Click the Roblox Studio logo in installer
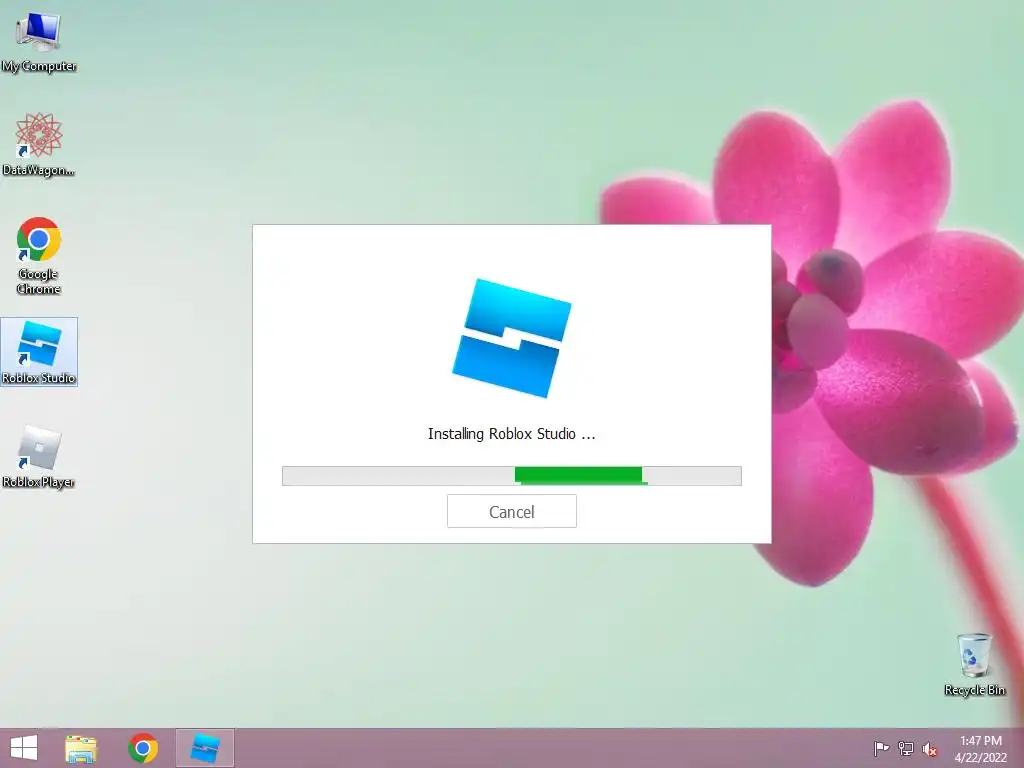This screenshot has height=768, width=1024. point(511,338)
